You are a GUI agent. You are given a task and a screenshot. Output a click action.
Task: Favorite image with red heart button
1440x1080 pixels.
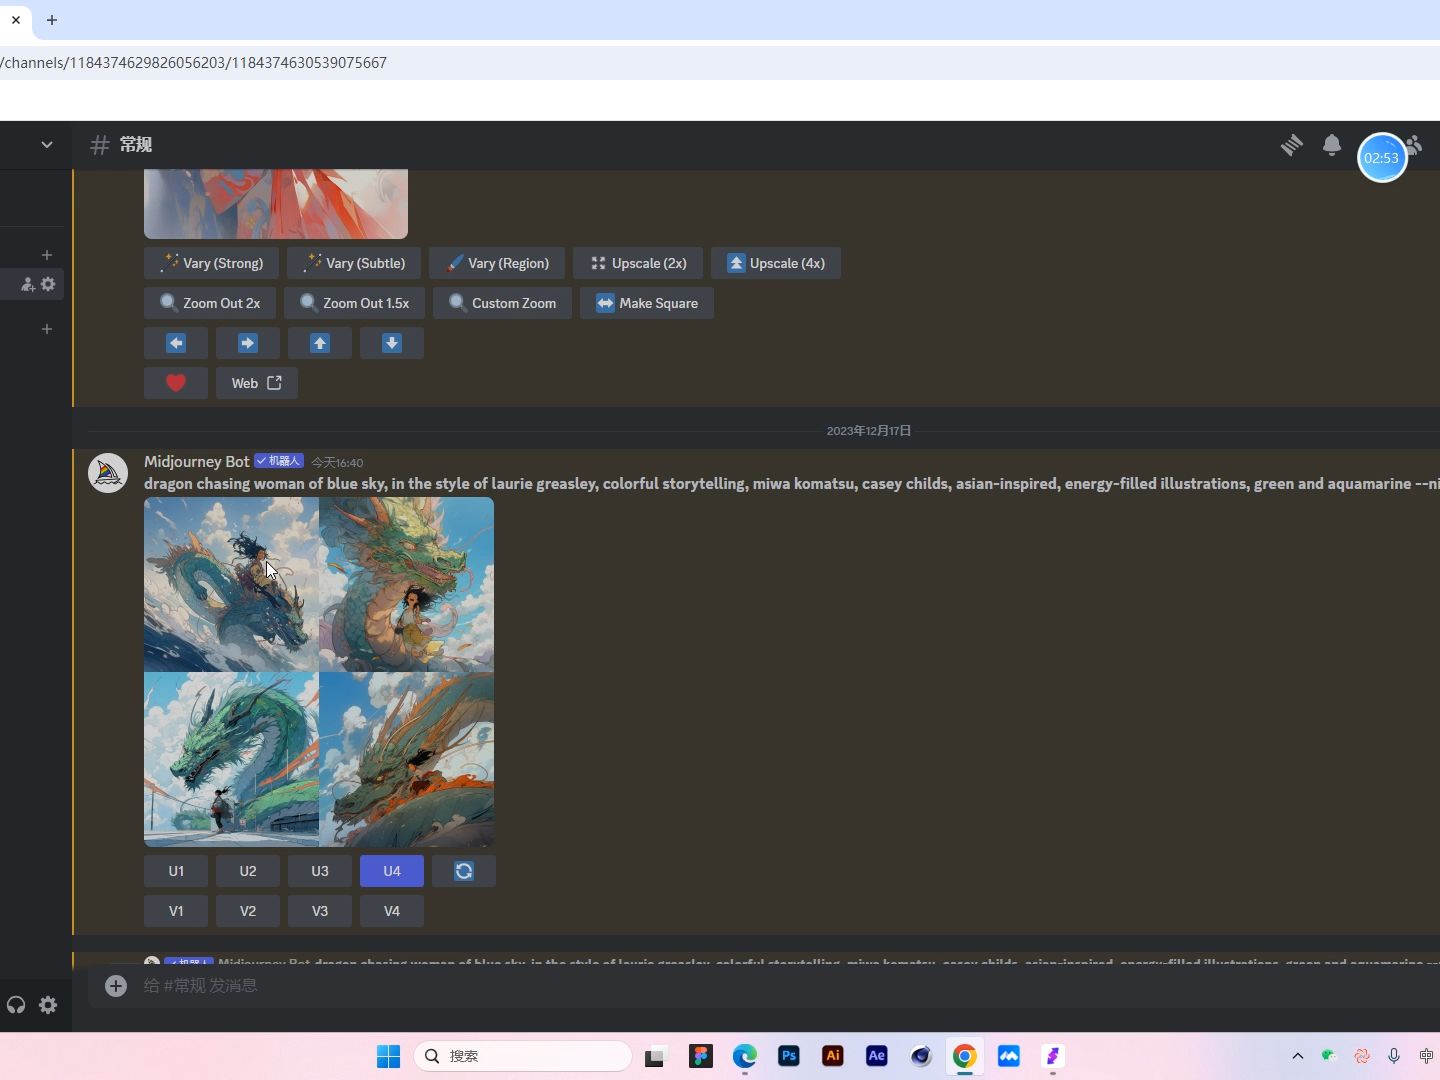(176, 383)
